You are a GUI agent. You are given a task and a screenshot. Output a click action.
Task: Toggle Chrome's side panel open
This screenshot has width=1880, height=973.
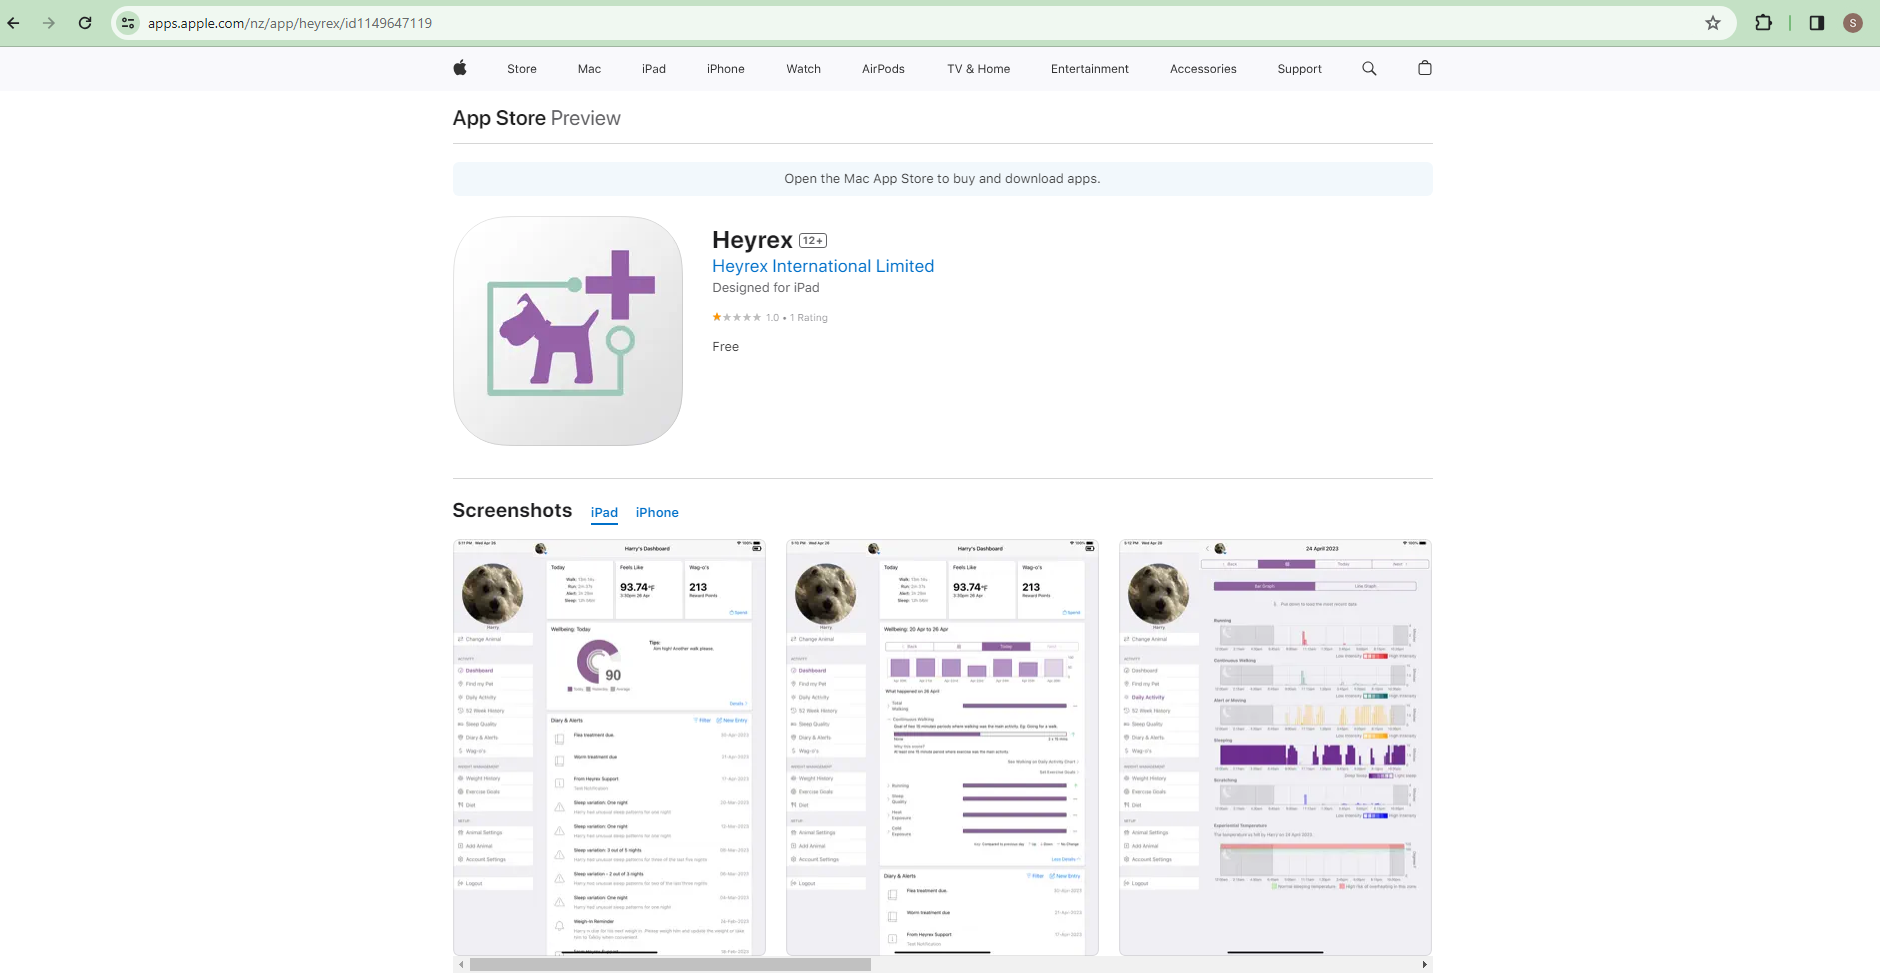tap(1815, 22)
